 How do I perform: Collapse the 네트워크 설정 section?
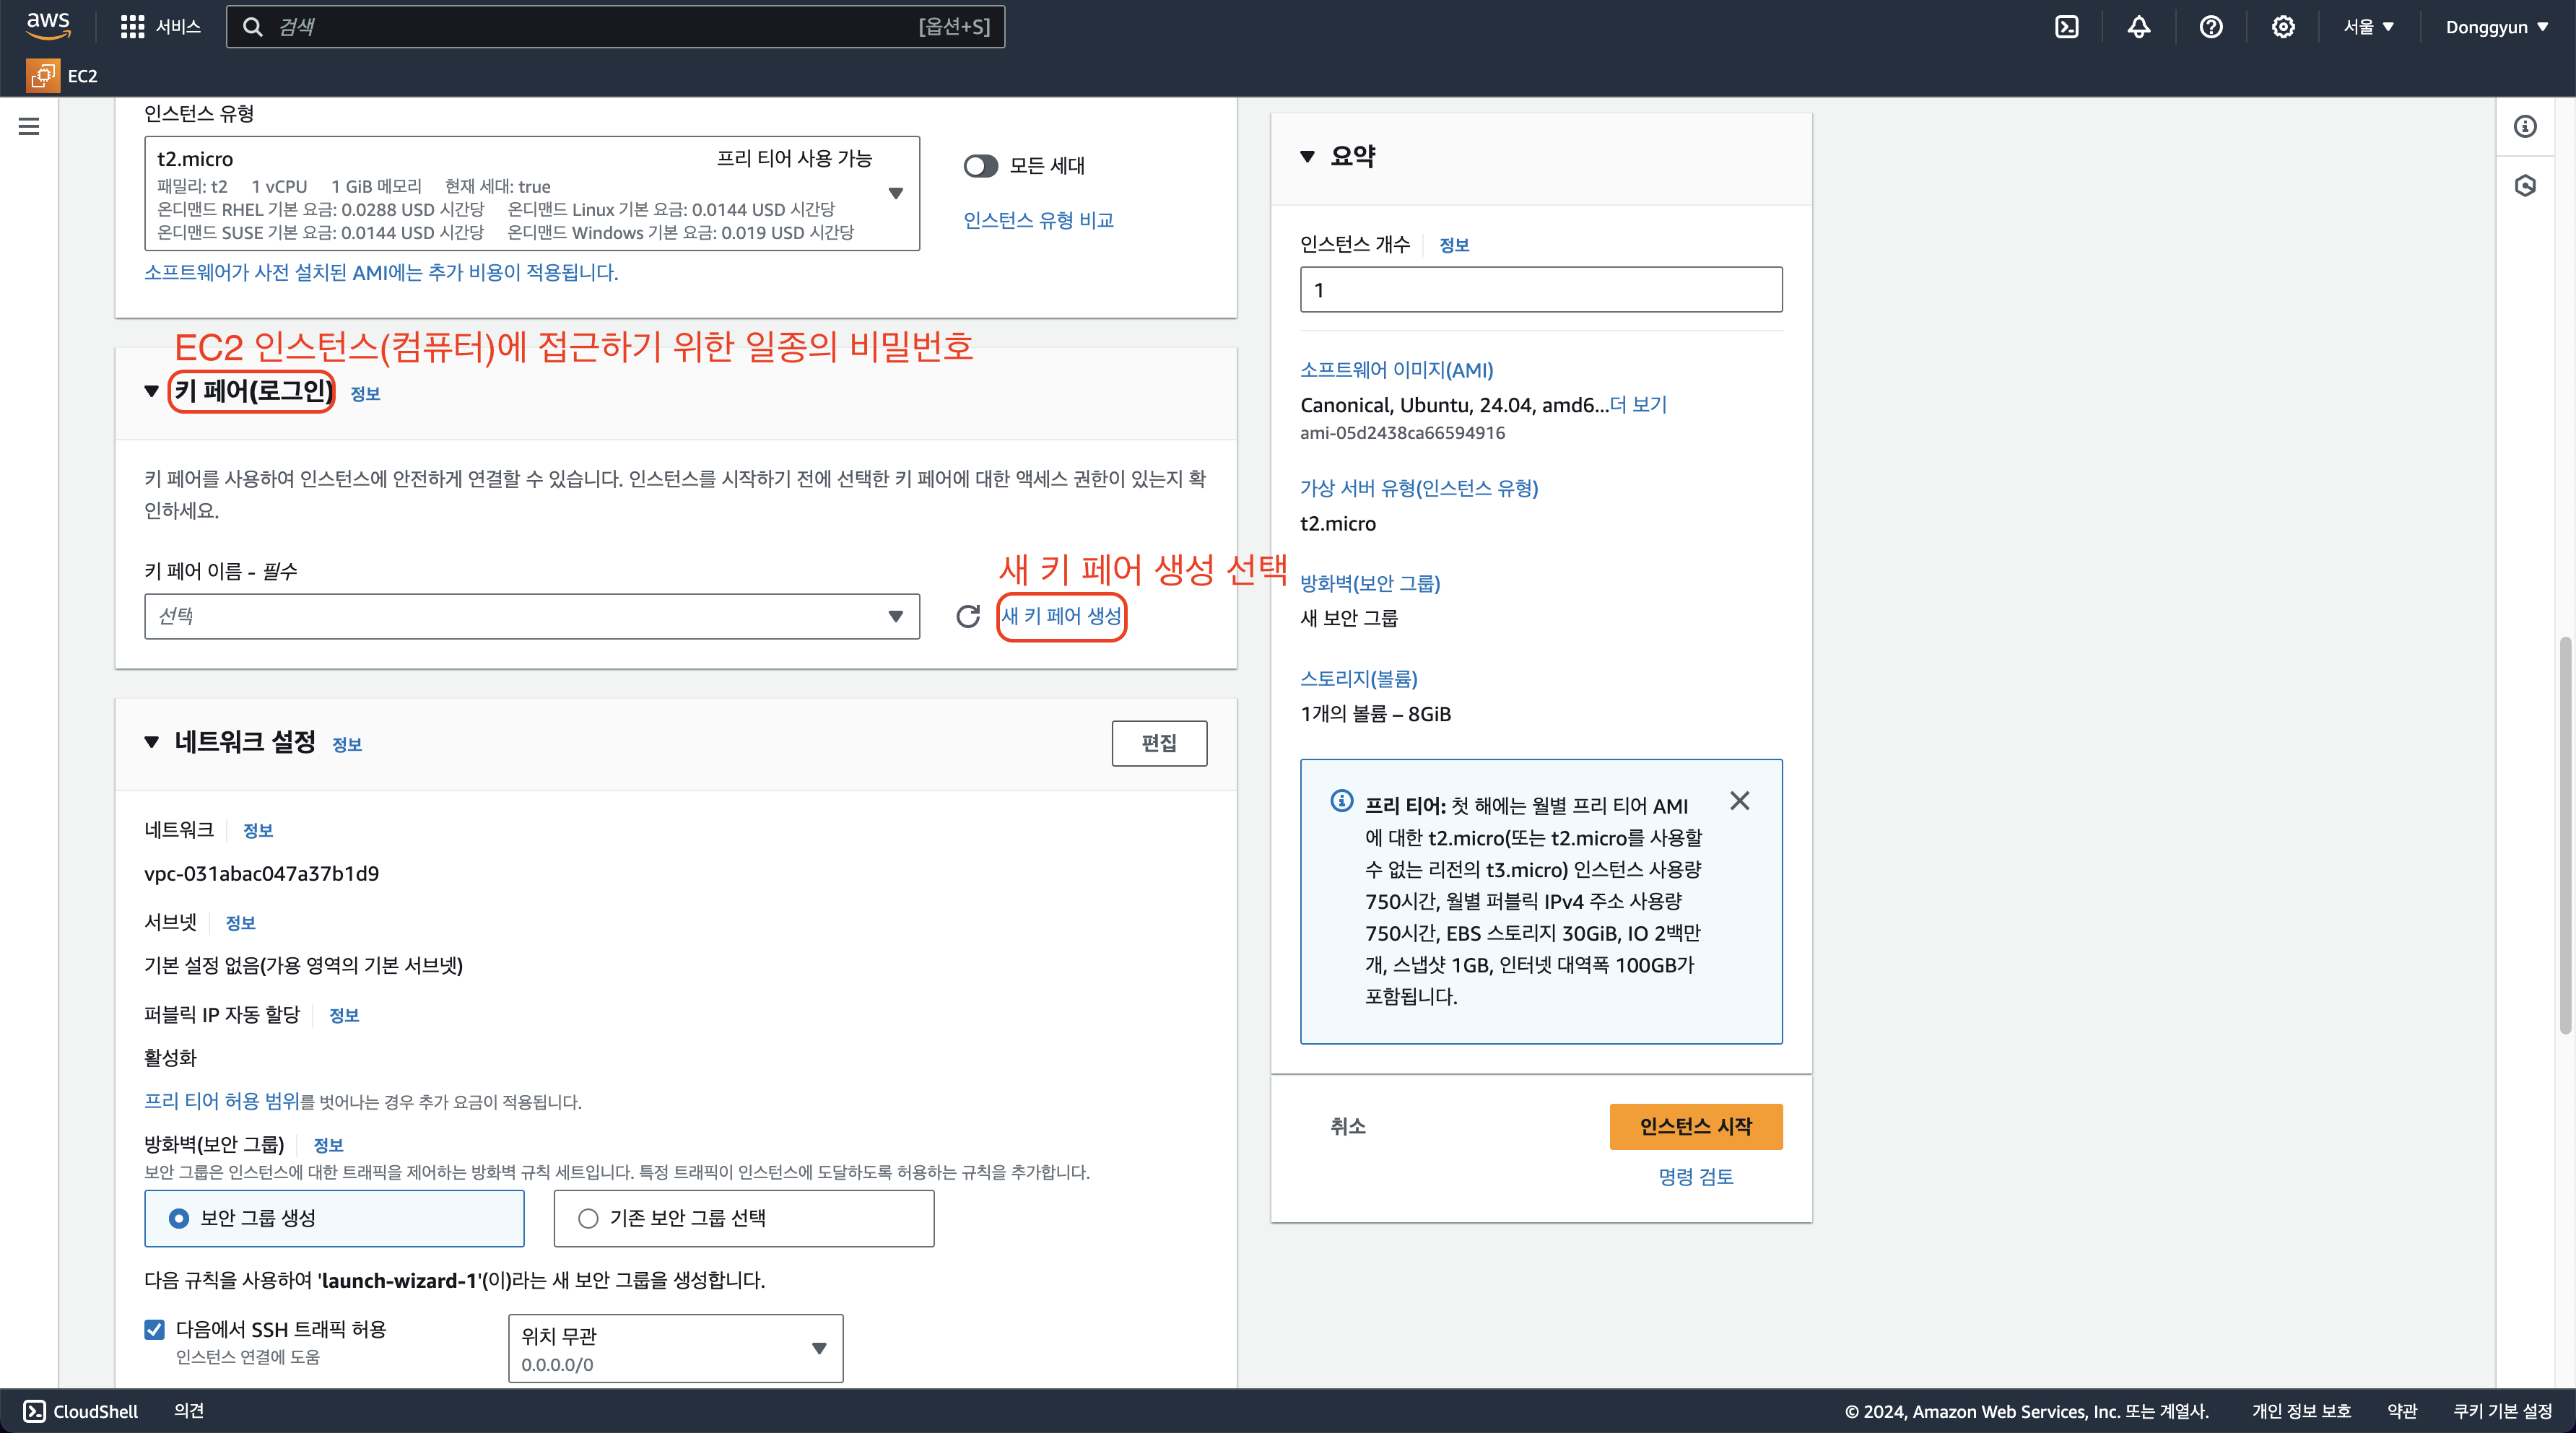pyautogui.click(x=151, y=742)
